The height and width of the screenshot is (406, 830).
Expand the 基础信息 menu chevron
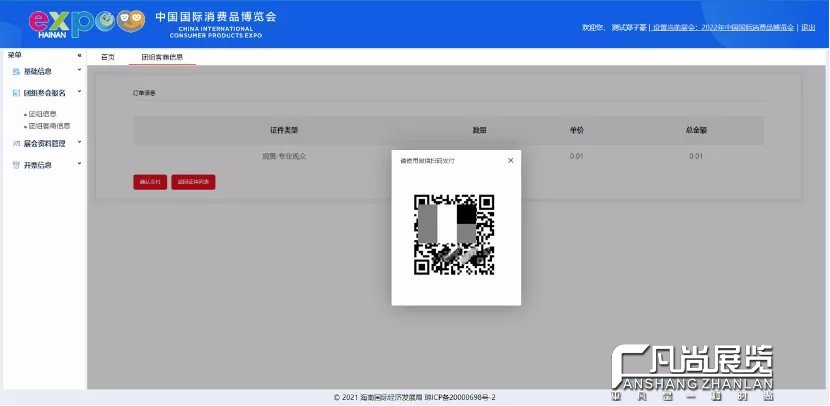point(80,71)
